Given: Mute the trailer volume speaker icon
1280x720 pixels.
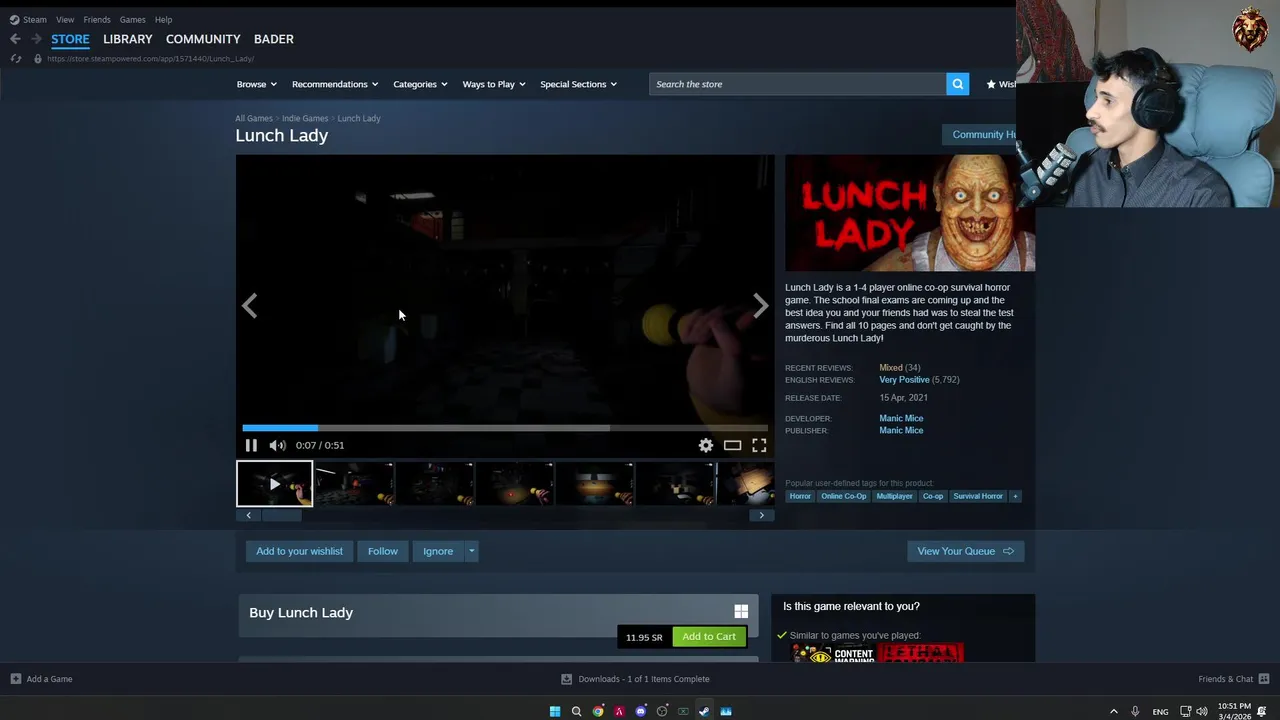Looking at the screenshot, I should pos(277,445).
